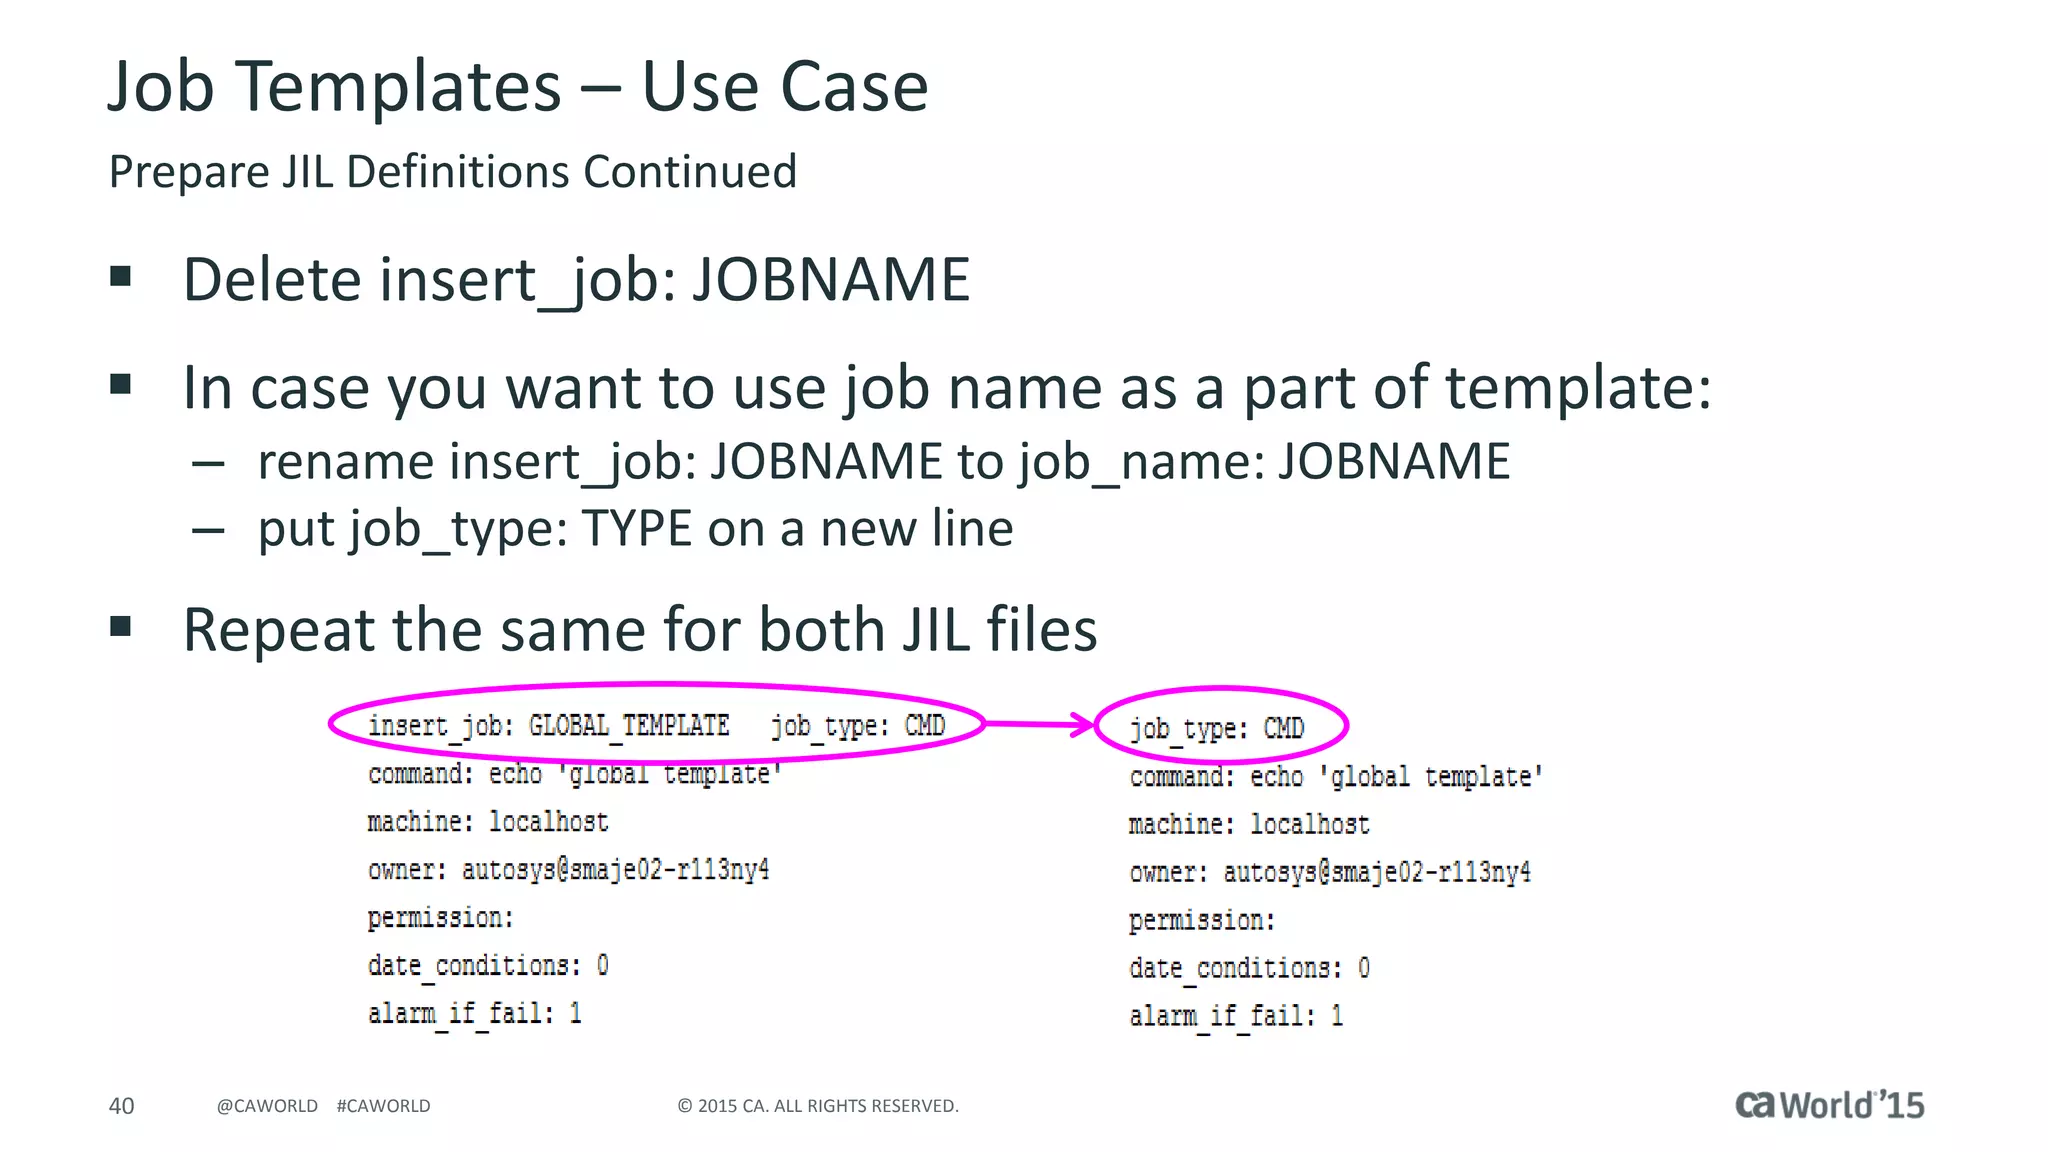Screen dimensions: 2048x1152
Task: Click 'owner: autosys@smaje02-r113ny4' in left block
Action: pyautogui.click(x=568, y=870)
